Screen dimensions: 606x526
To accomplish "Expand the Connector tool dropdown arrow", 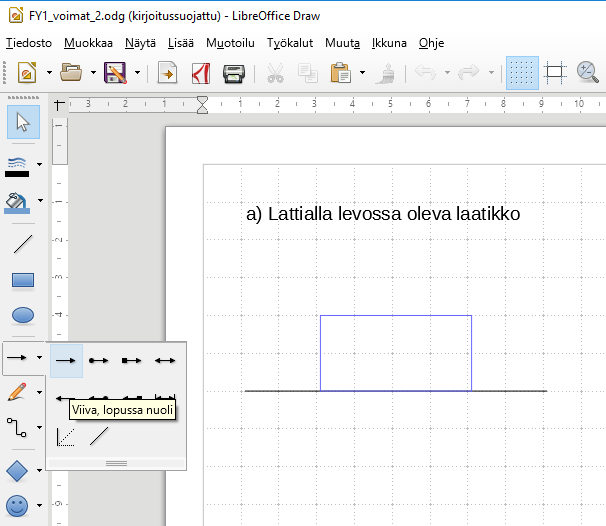I will pos(39,427).
